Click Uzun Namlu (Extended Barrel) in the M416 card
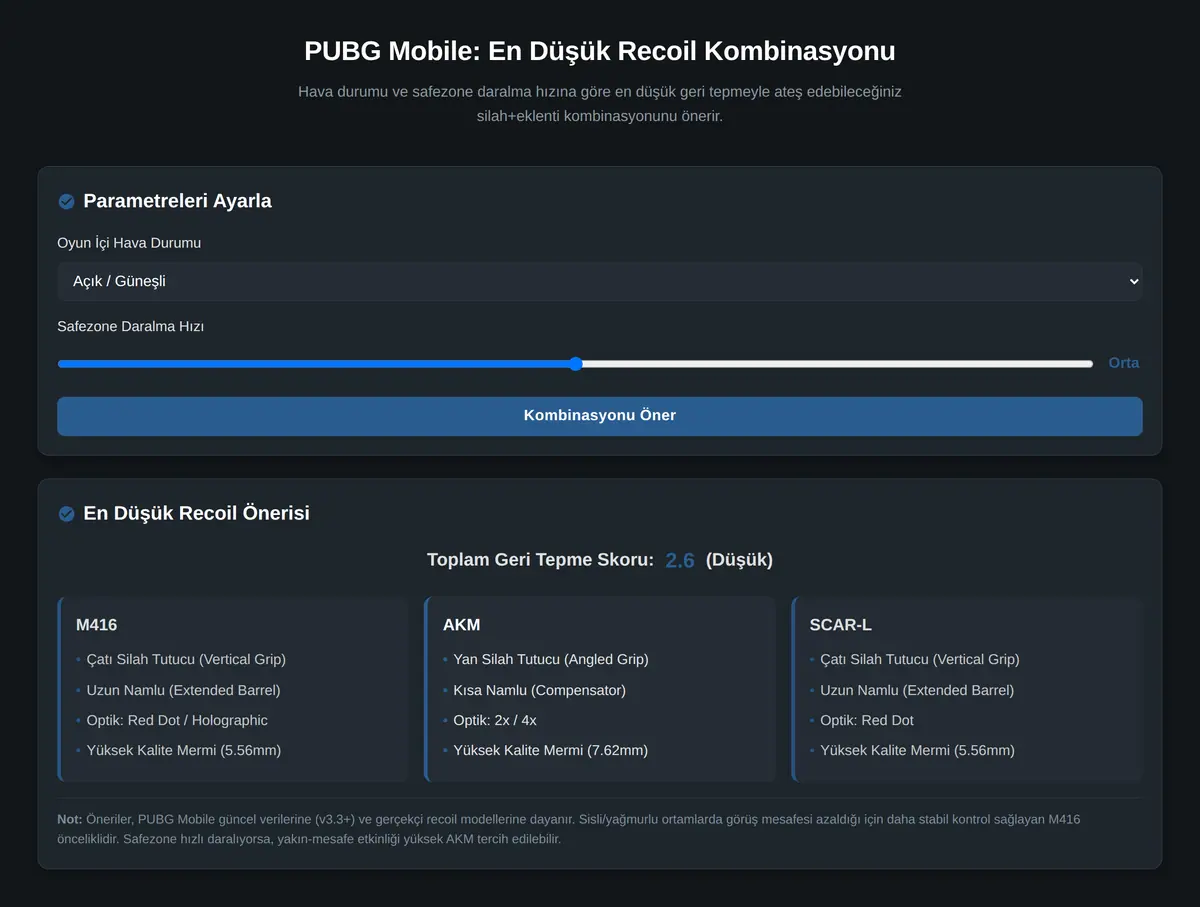1200x907 pixels. pos(183,690)
